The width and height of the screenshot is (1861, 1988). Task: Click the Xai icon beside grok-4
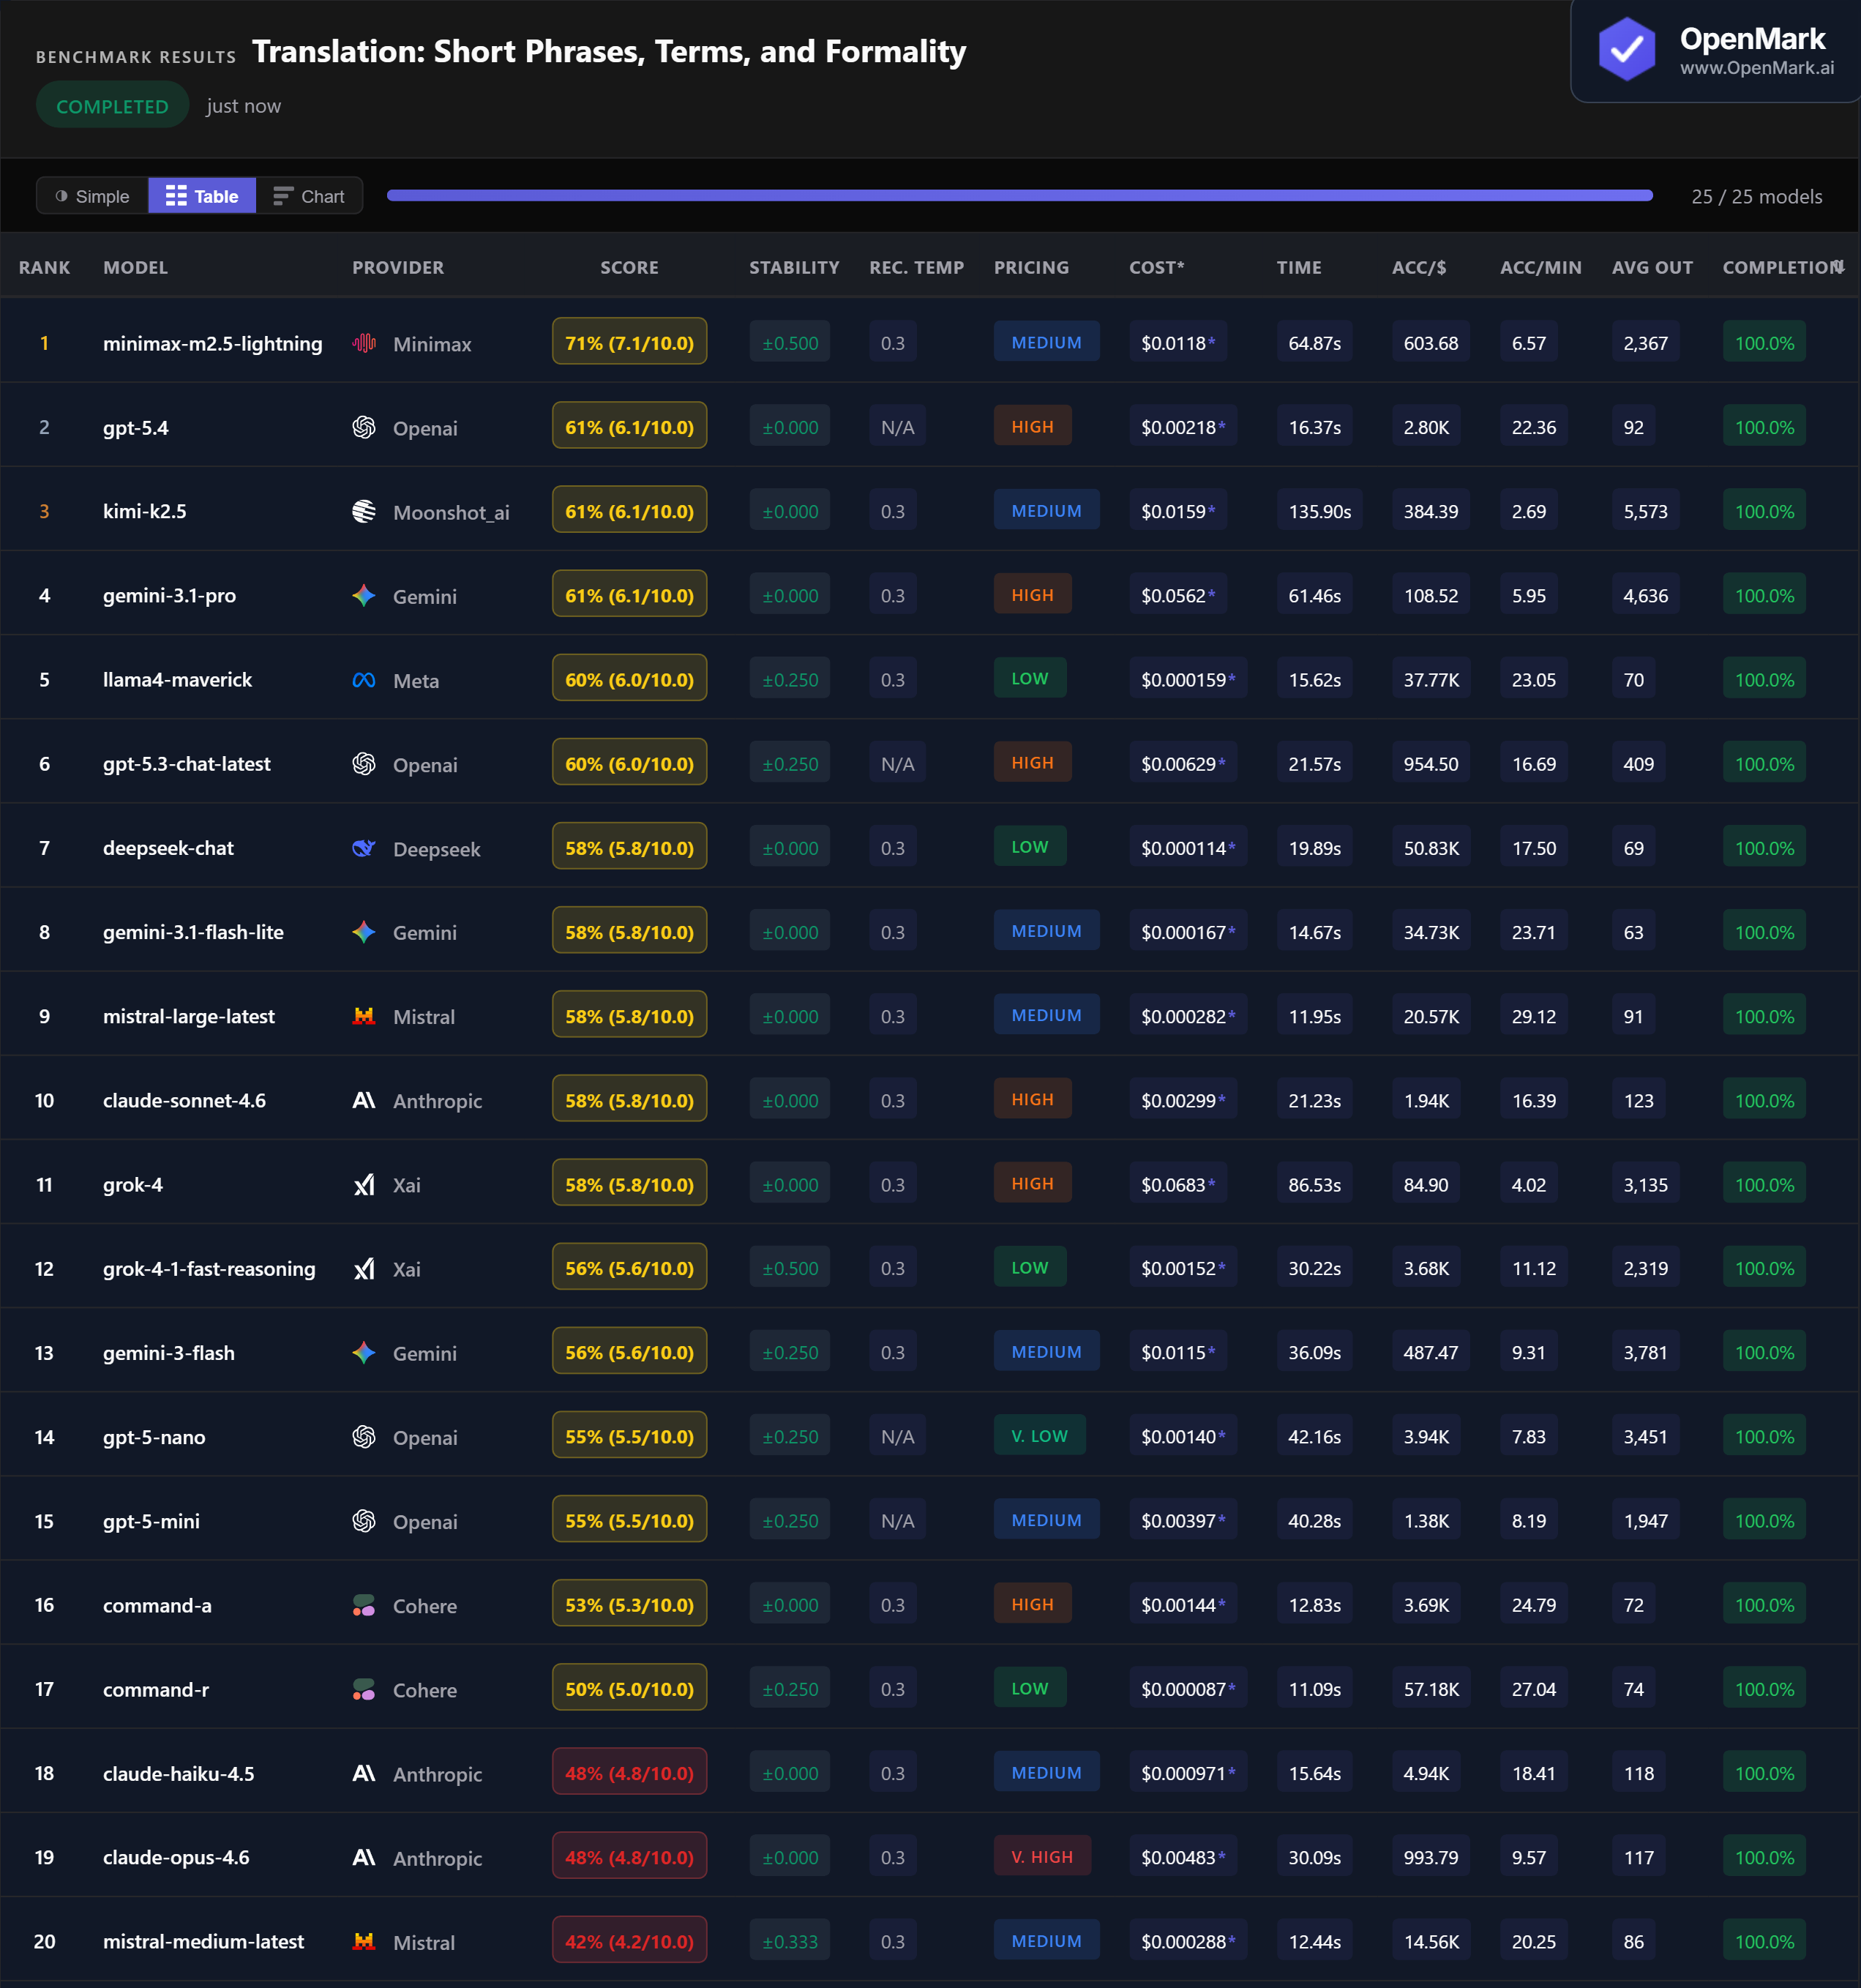(x=364, y=1185)
